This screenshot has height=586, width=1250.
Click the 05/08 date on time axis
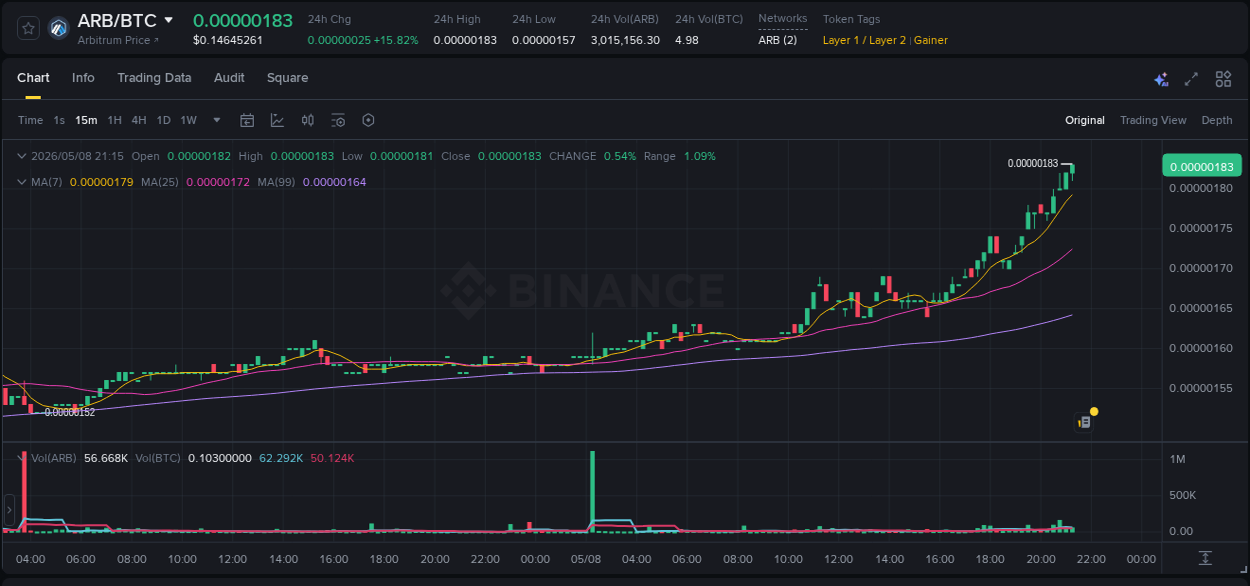pos(585,558)
